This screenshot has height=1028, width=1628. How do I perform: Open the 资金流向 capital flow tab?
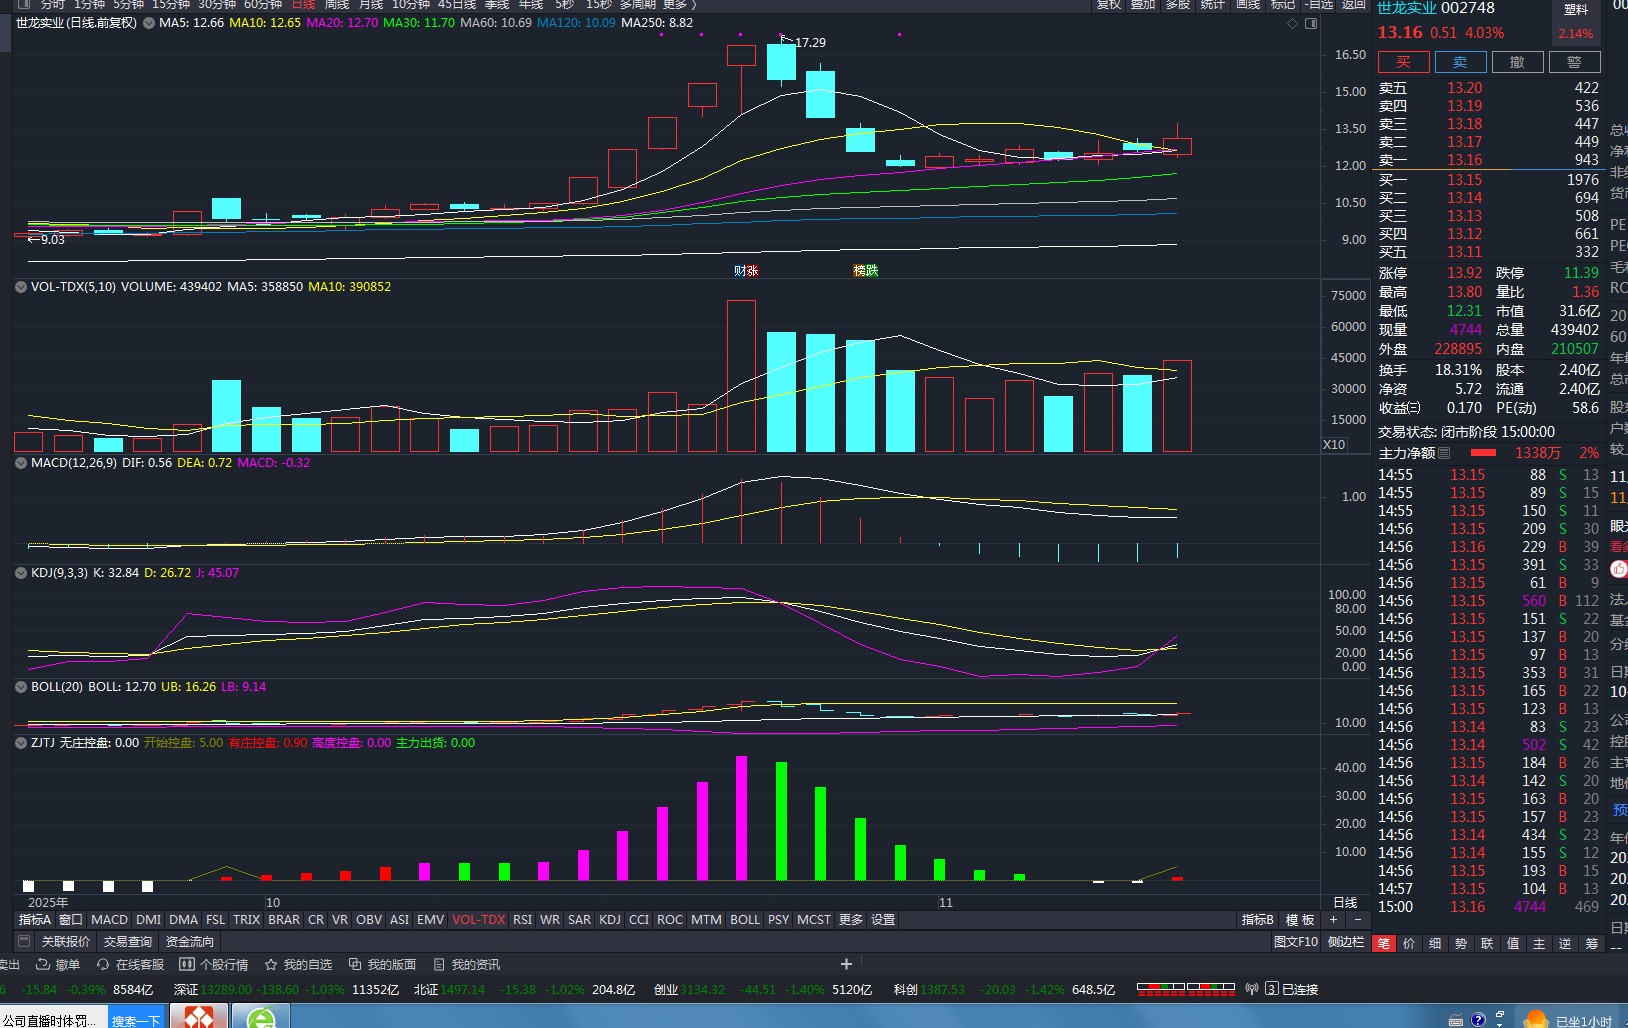click(190, 942)
